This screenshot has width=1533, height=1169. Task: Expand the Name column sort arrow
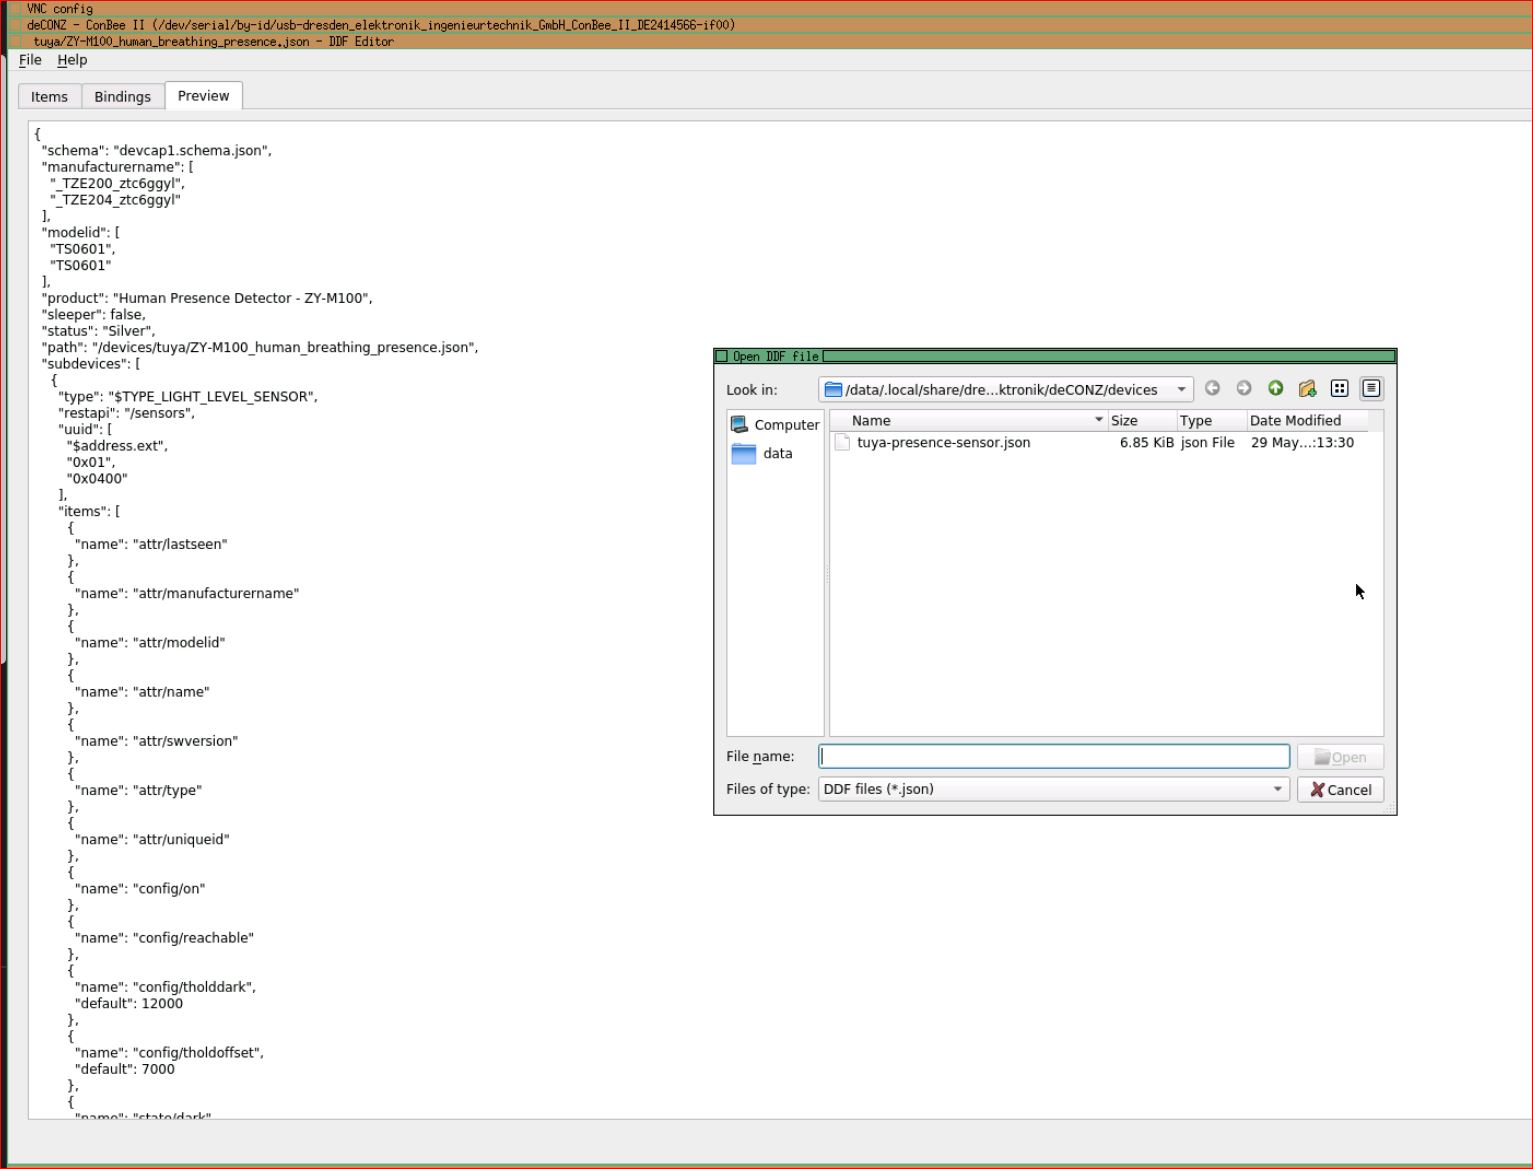[x=1099, y=420]
